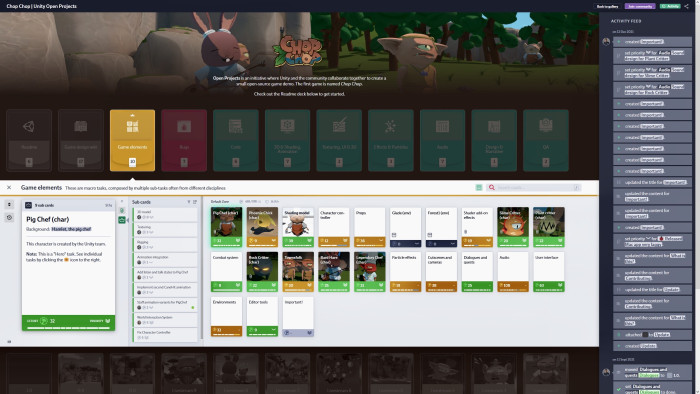Image resolution: width=700 pixels, height=394 pixels.
Task: Click the Activity button in top bar
Action: pyautogui.click(x=671, y=6)
